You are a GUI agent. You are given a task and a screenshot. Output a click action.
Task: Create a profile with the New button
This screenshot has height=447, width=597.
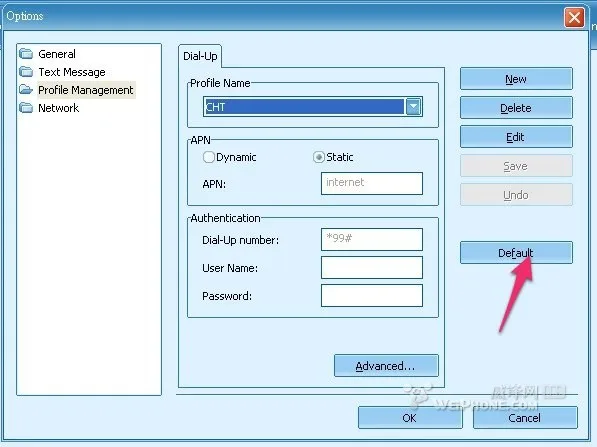(x=516, y=79)
